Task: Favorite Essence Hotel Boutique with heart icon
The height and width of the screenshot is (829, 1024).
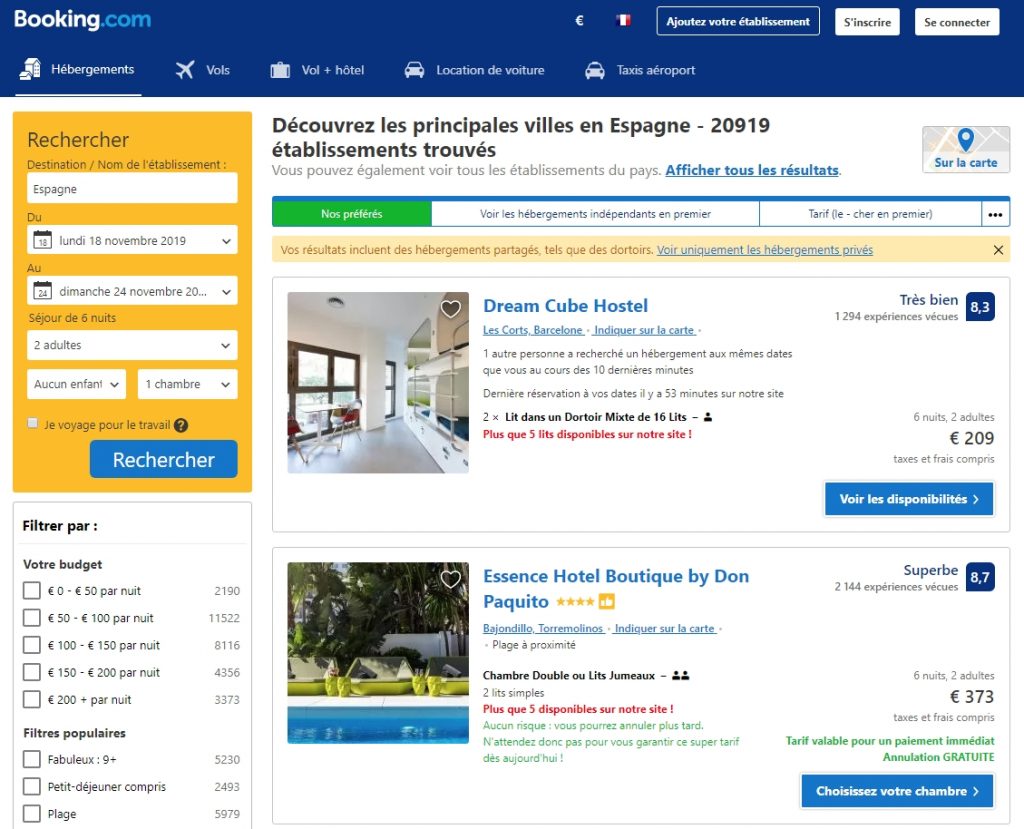Action: 451,579
